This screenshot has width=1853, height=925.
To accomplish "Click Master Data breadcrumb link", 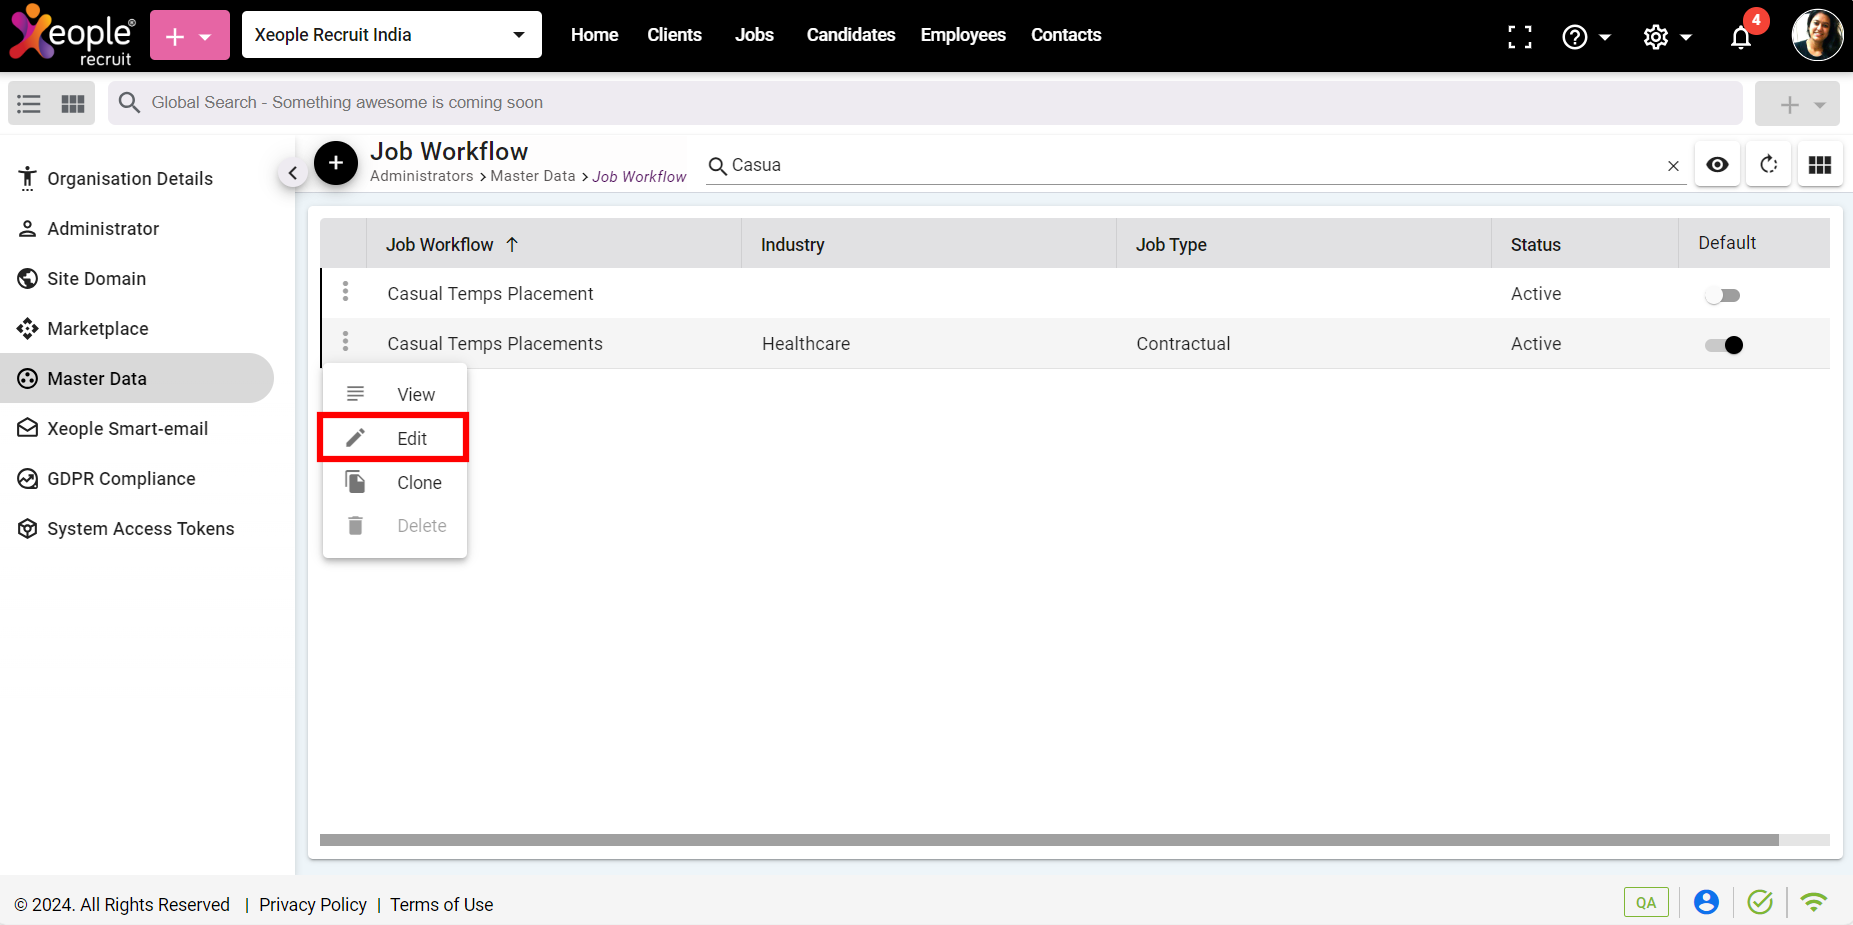I will point(533,176).
